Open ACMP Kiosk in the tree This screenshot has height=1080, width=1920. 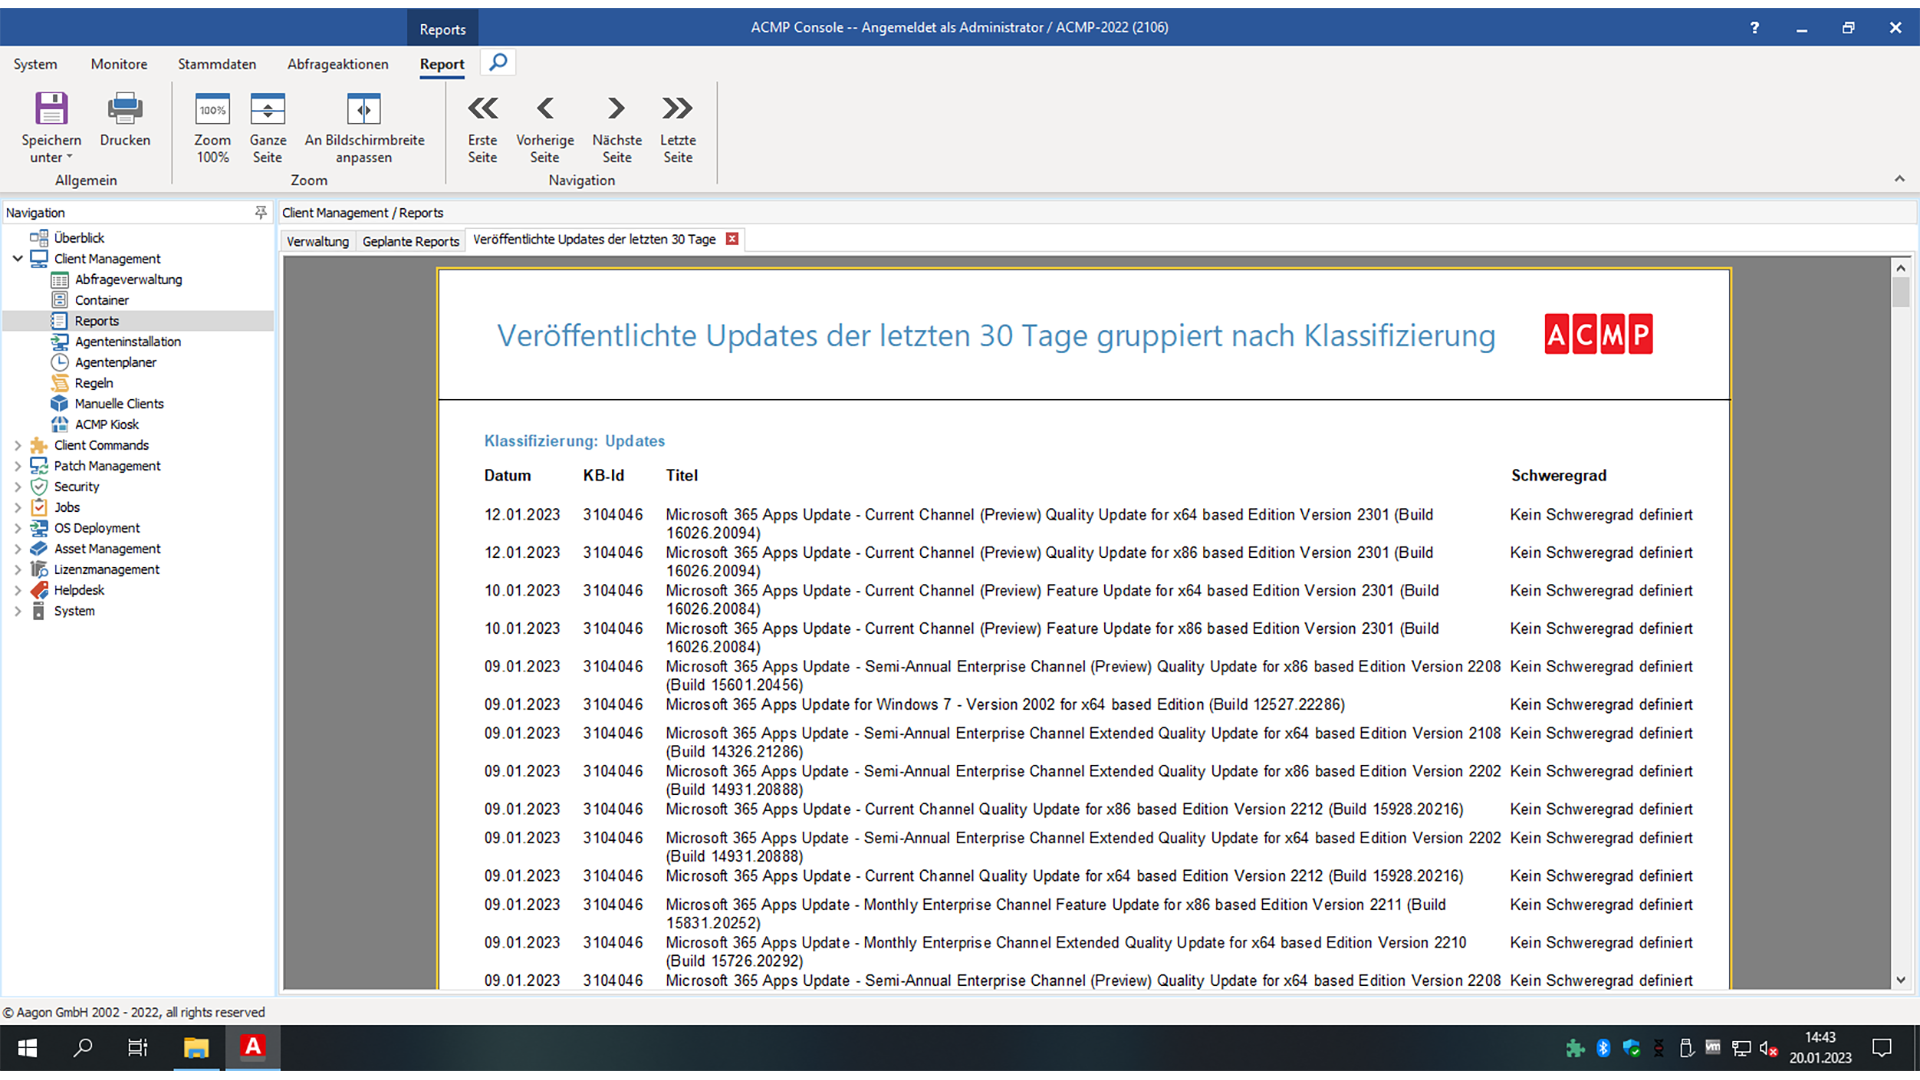pyautogui.click(x=106, y=425)
